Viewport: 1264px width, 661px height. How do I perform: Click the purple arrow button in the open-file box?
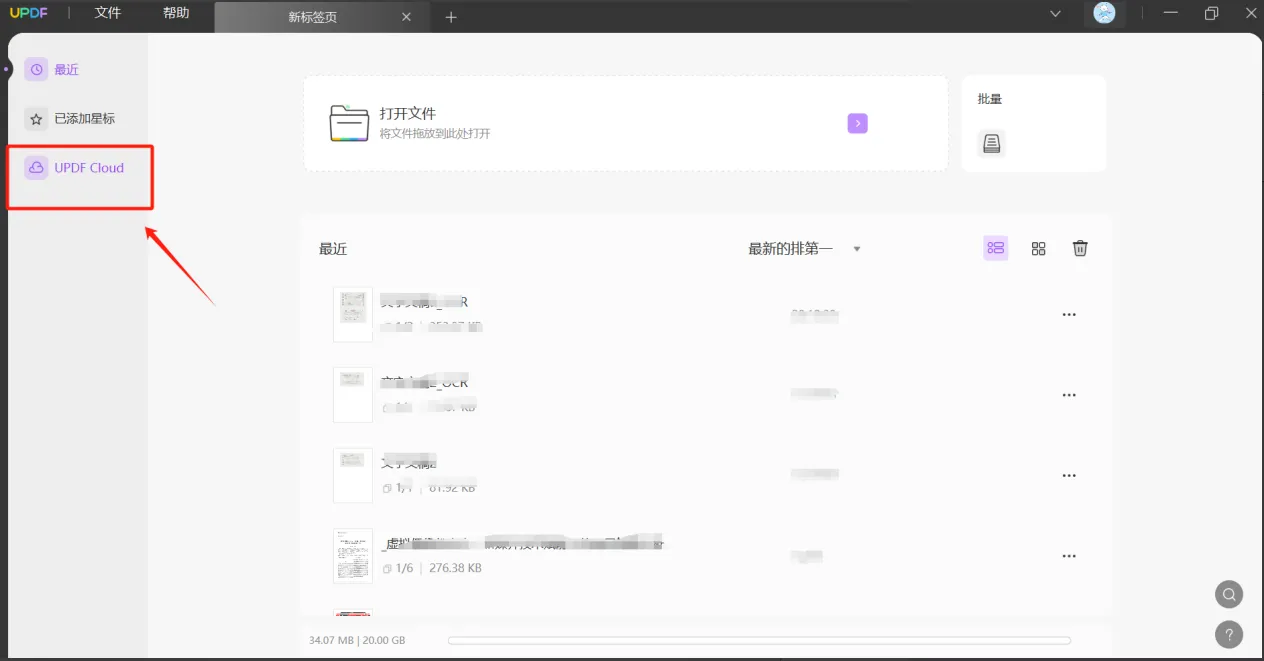(x=858, y=123)
